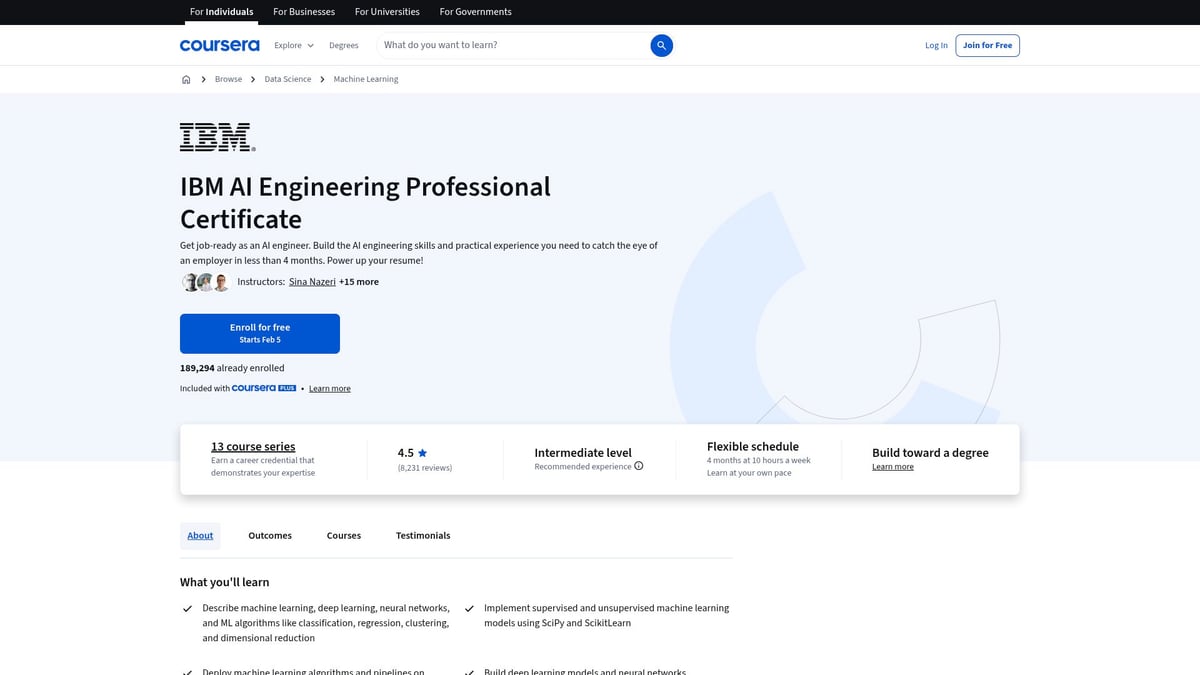The height and width of the screenshot is (675, 1200).
Task: Click the instructor avatars group
Action: click(x=206, y=282)
